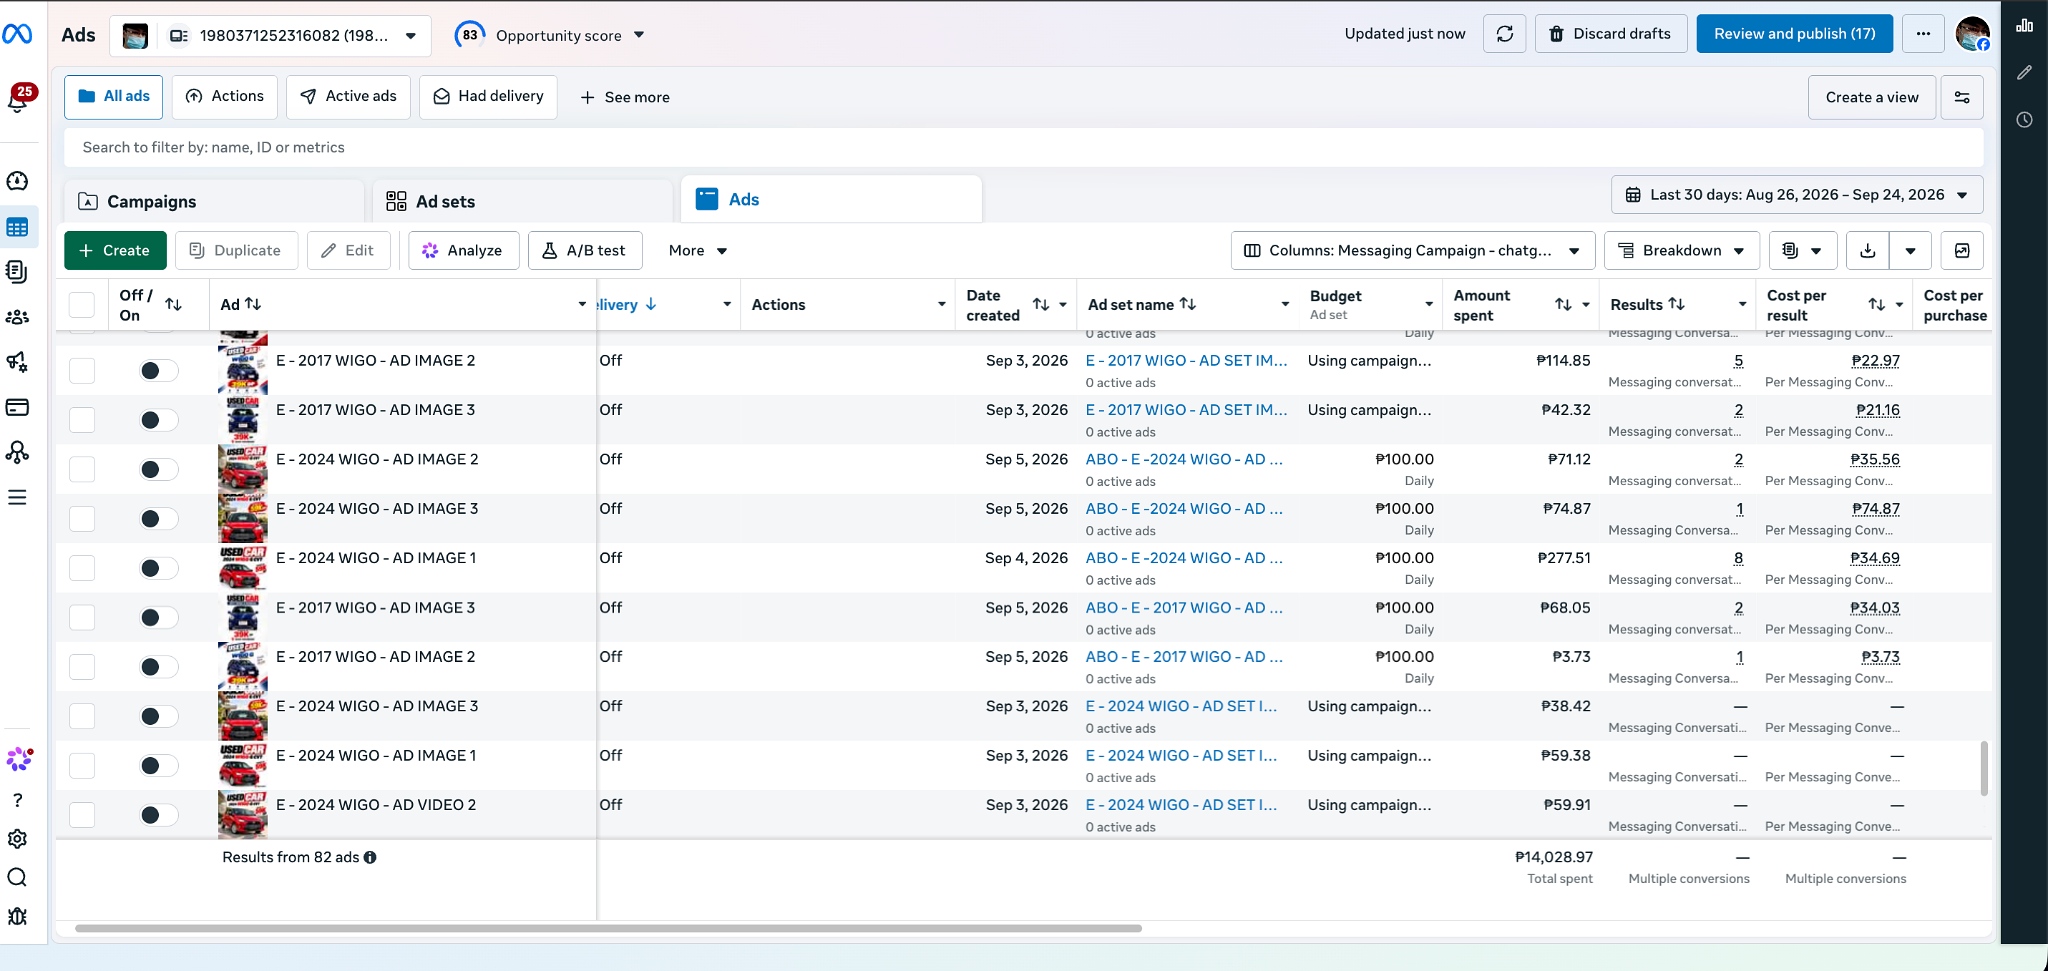Select checkbox for E - 2024 WIGO - AD IMAGE 2
The width and height of the screenshot is (2048, 971).
pos(82,469)
